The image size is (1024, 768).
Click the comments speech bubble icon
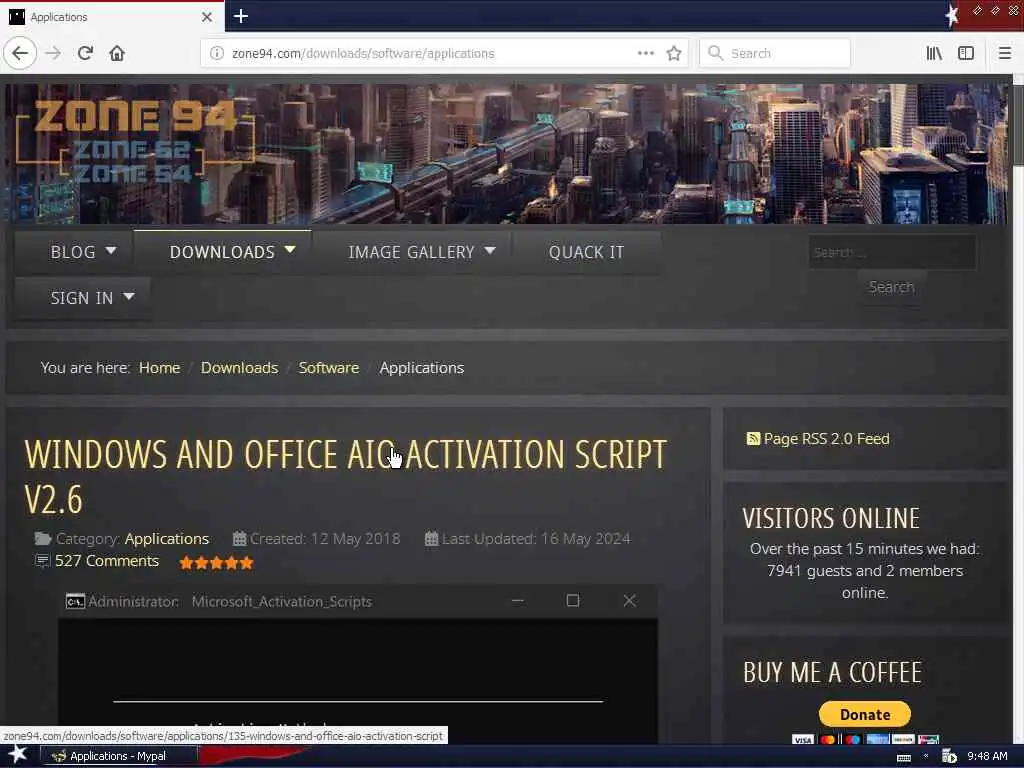[x=42, y=561]
